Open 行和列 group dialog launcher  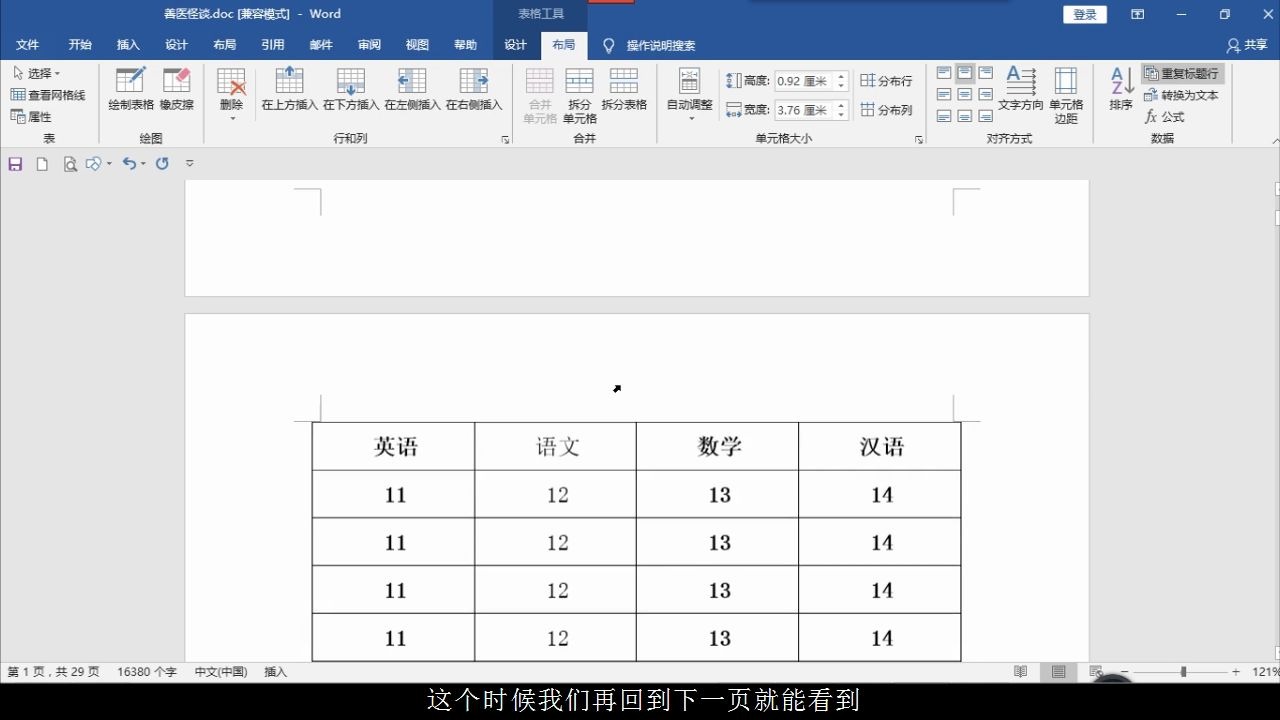pyautogui.click(x=505, y=140)
